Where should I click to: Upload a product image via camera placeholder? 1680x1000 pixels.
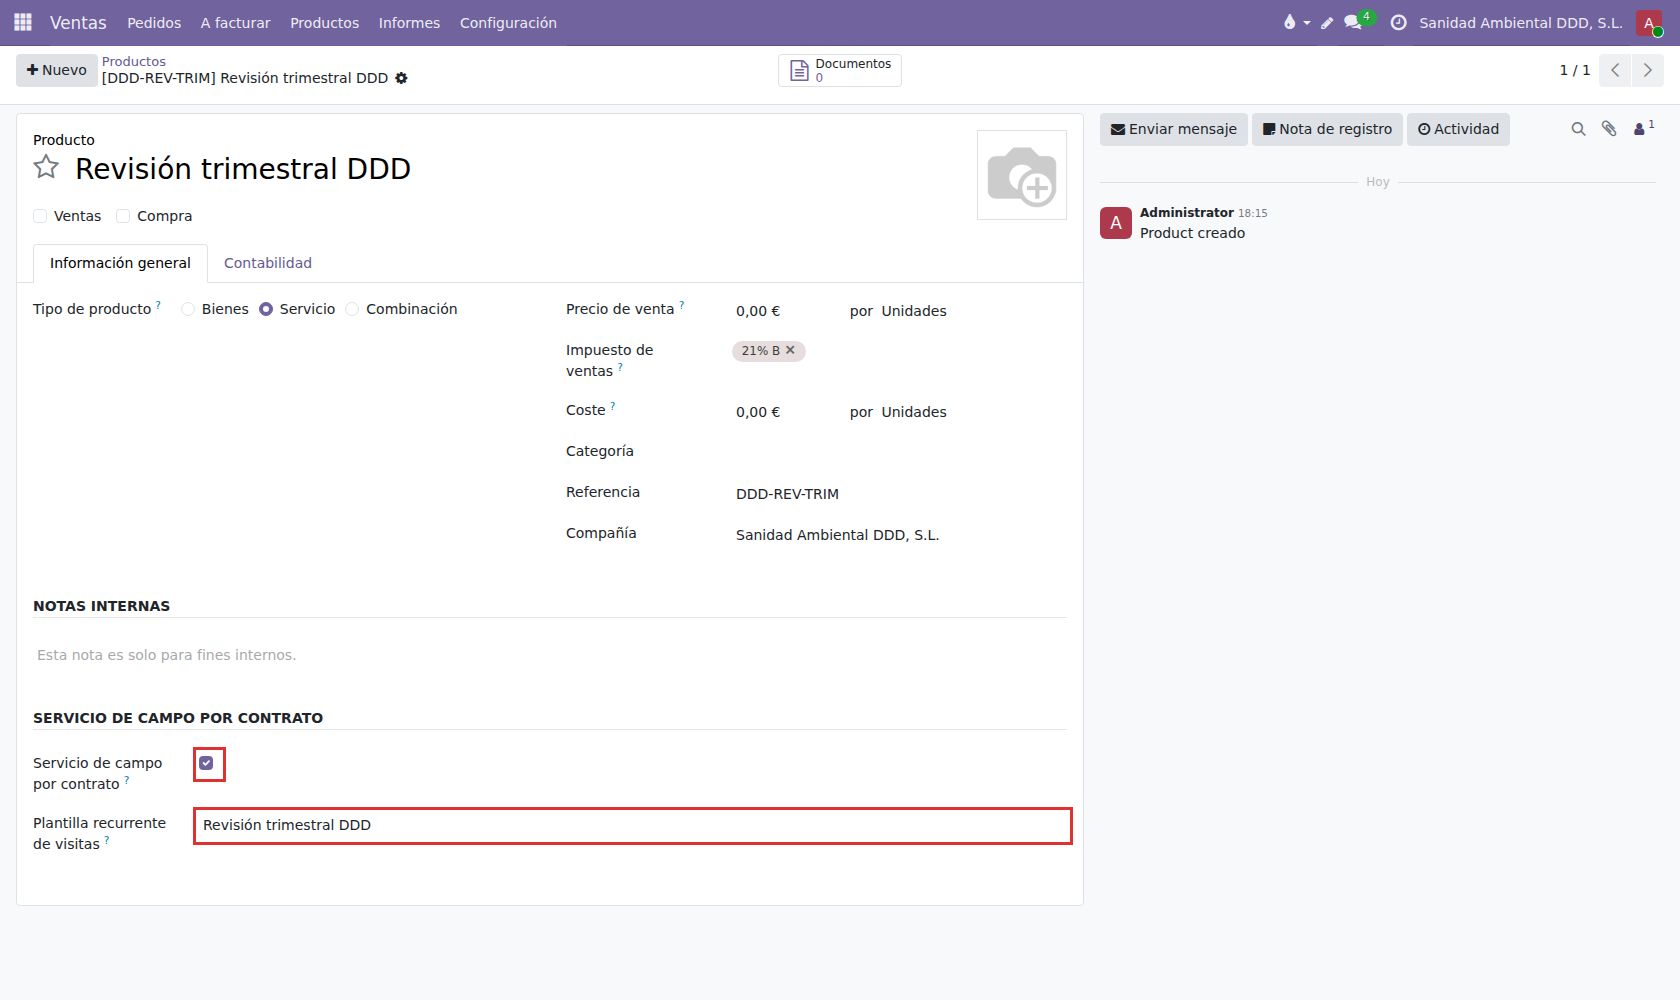(x=1022, y=175)
